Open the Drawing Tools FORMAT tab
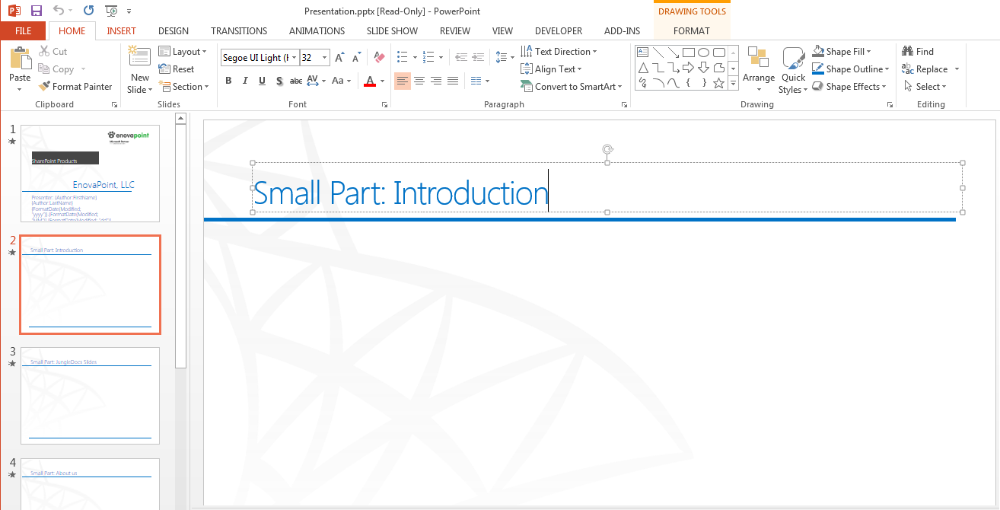Viewport: 1000px width, 510px height. click(691, 31)
